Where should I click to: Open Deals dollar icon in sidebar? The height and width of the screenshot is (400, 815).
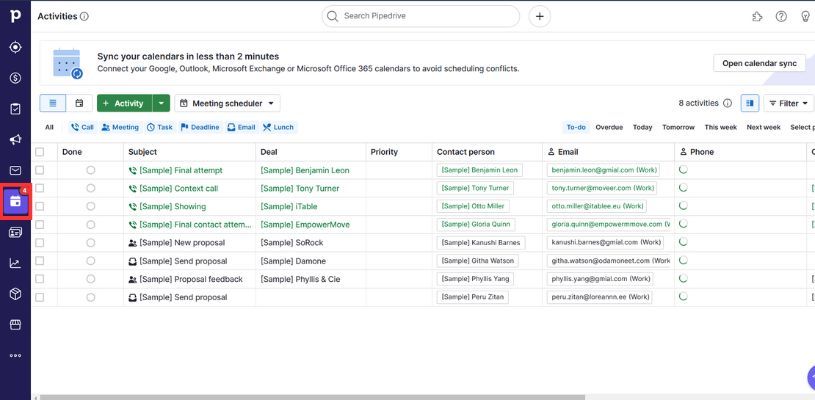tap(15, 78)
